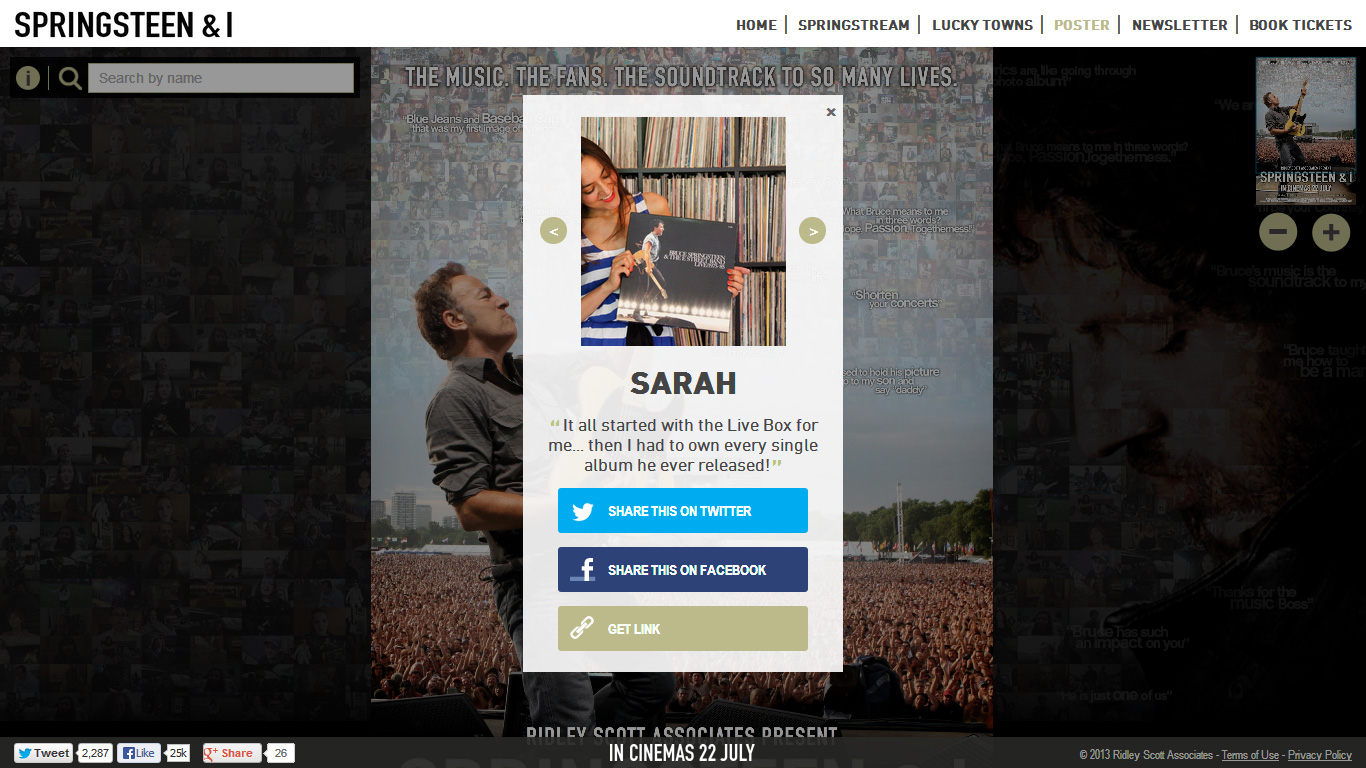1366x768 pixels.
Task: Share this on Twitter
Action: point(683,511)
